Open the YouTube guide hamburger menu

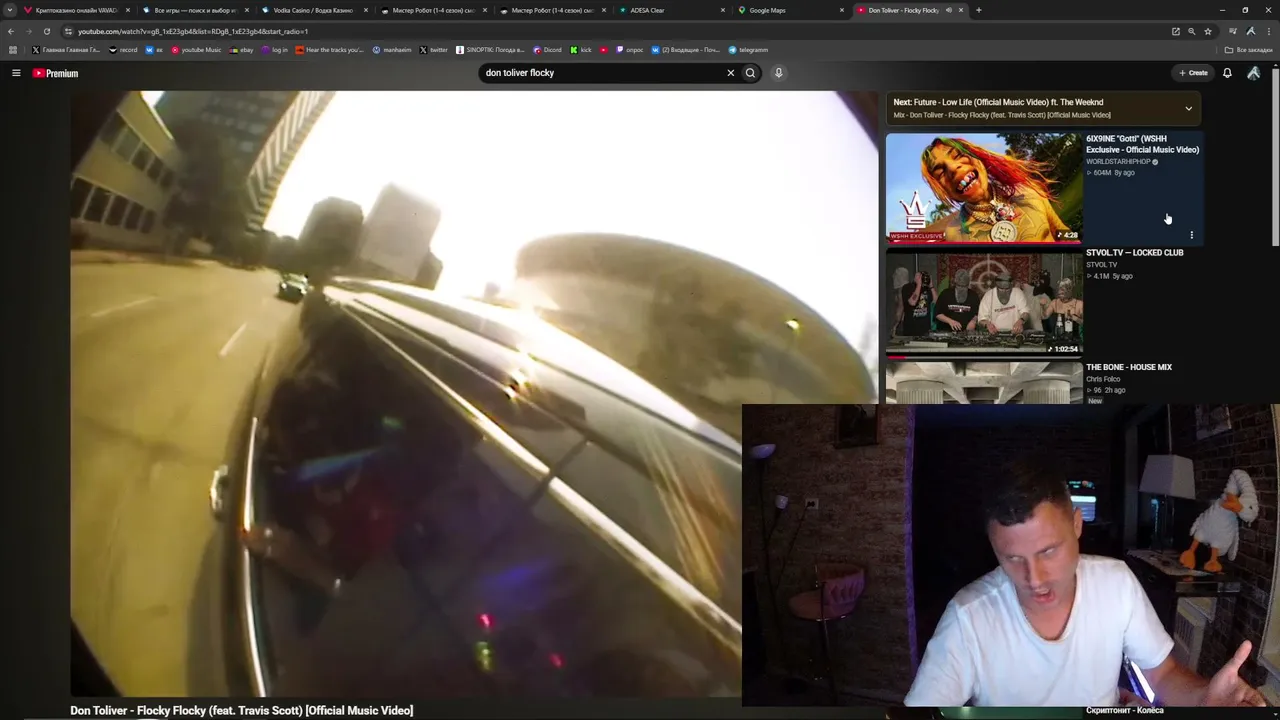pos(16,73)
